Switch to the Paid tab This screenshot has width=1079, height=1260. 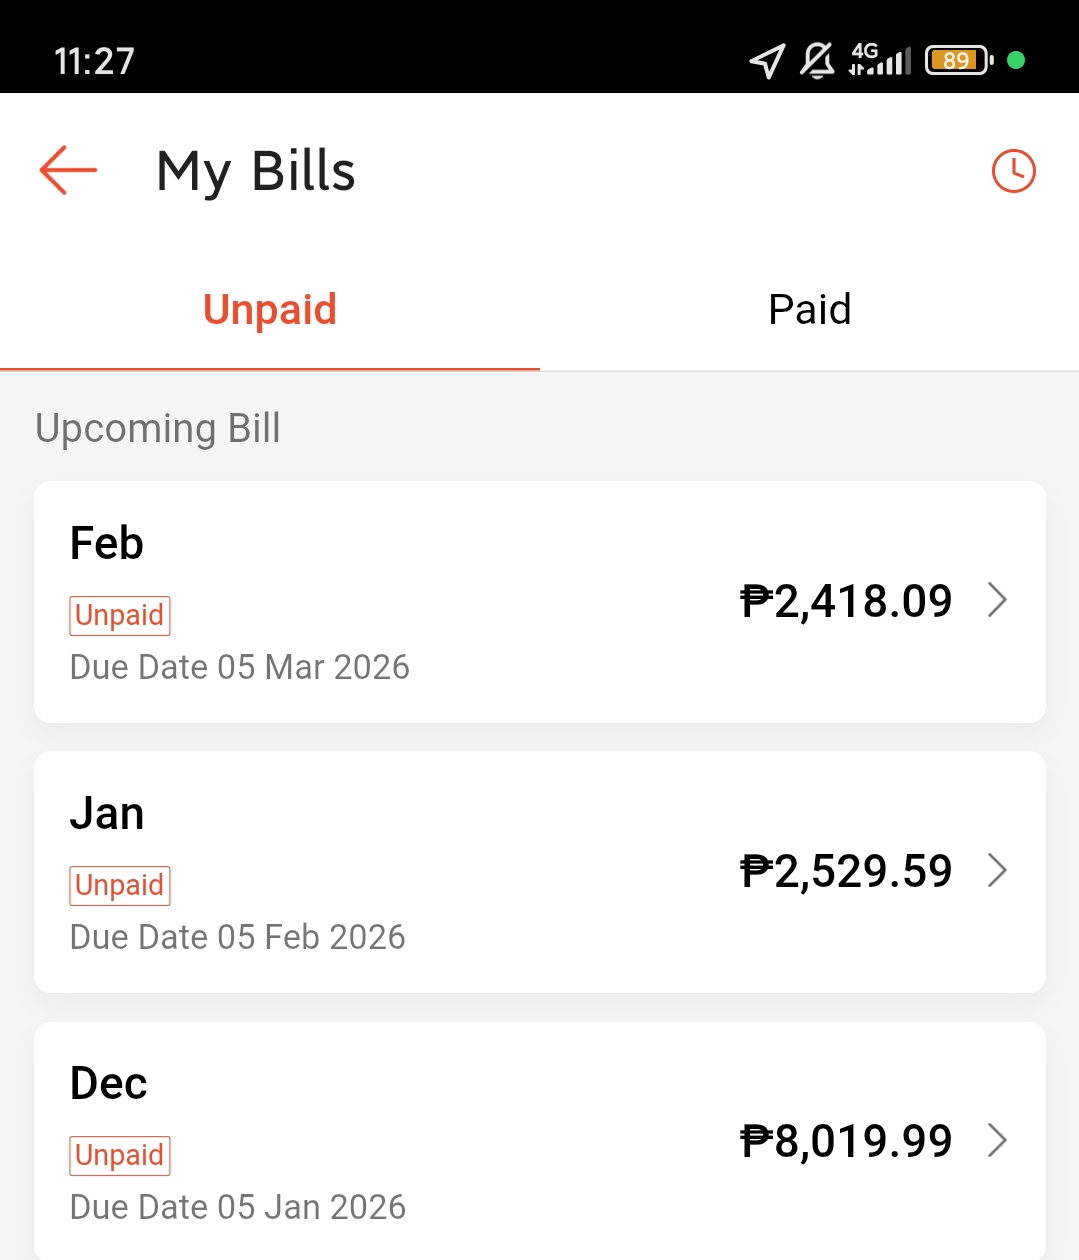[x=809, y=309]
